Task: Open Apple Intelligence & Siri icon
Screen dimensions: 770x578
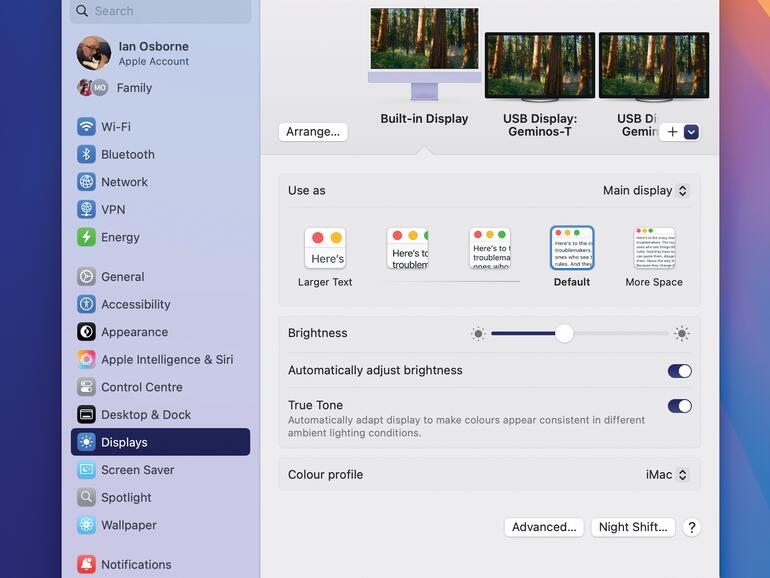Action: [86, 359]
